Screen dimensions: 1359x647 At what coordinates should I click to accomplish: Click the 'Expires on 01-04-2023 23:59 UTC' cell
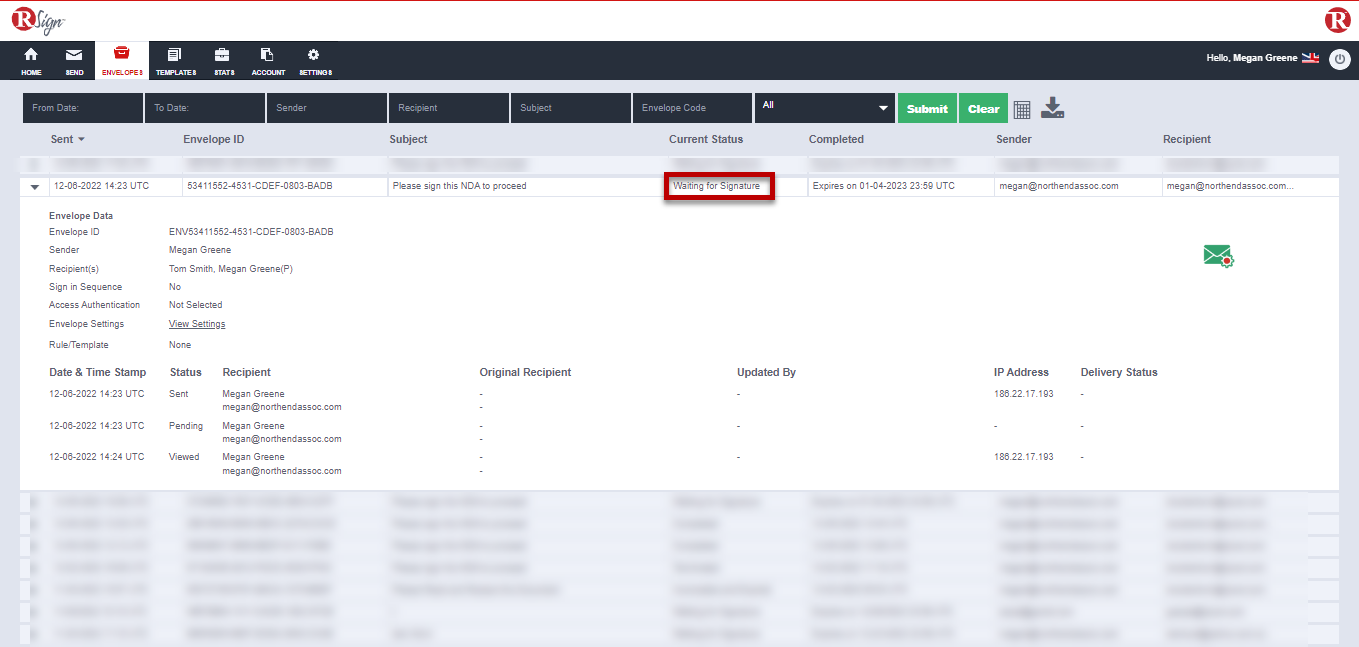(883, 186)
